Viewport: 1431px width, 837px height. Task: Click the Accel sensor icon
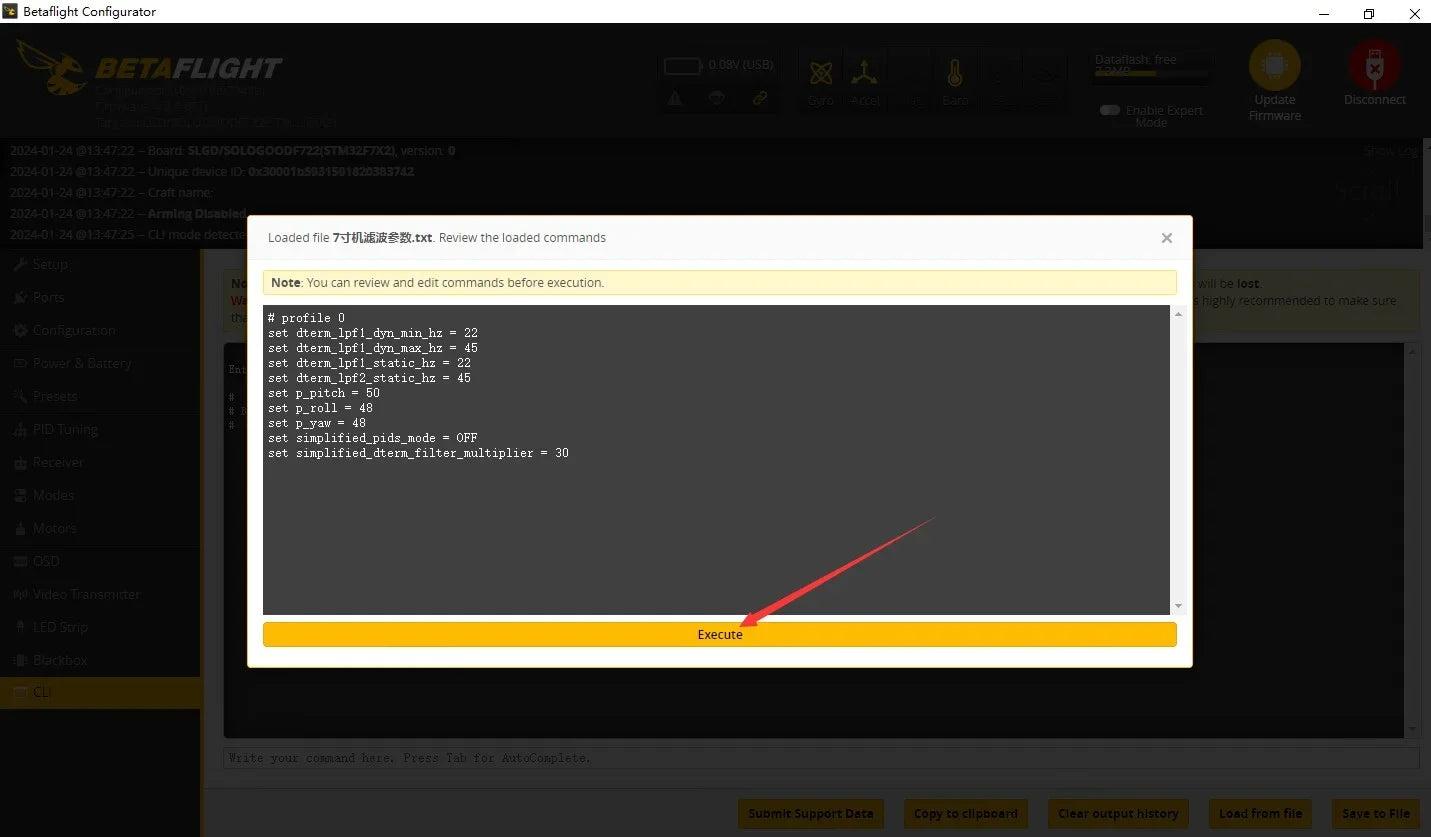tap(864, 74)
